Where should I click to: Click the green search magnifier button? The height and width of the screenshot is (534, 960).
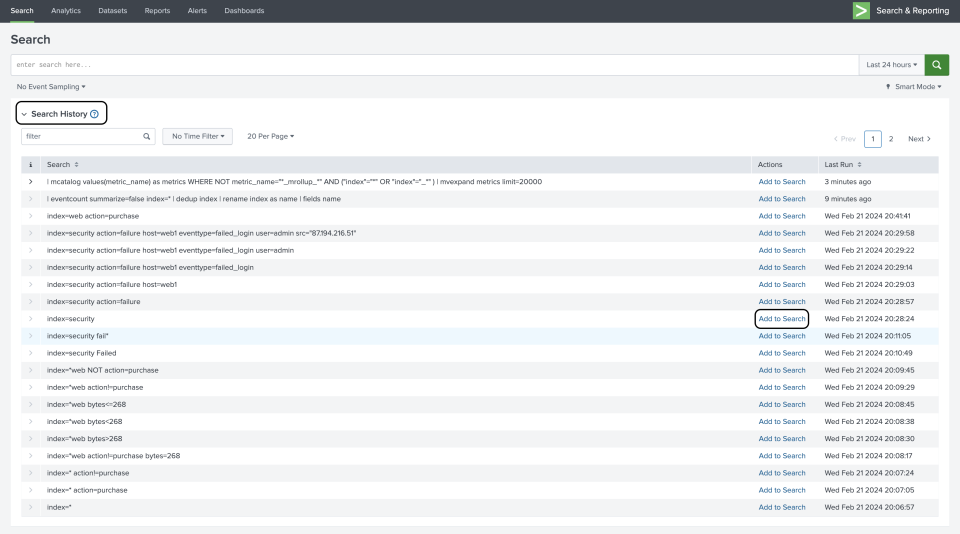(936, 65)
